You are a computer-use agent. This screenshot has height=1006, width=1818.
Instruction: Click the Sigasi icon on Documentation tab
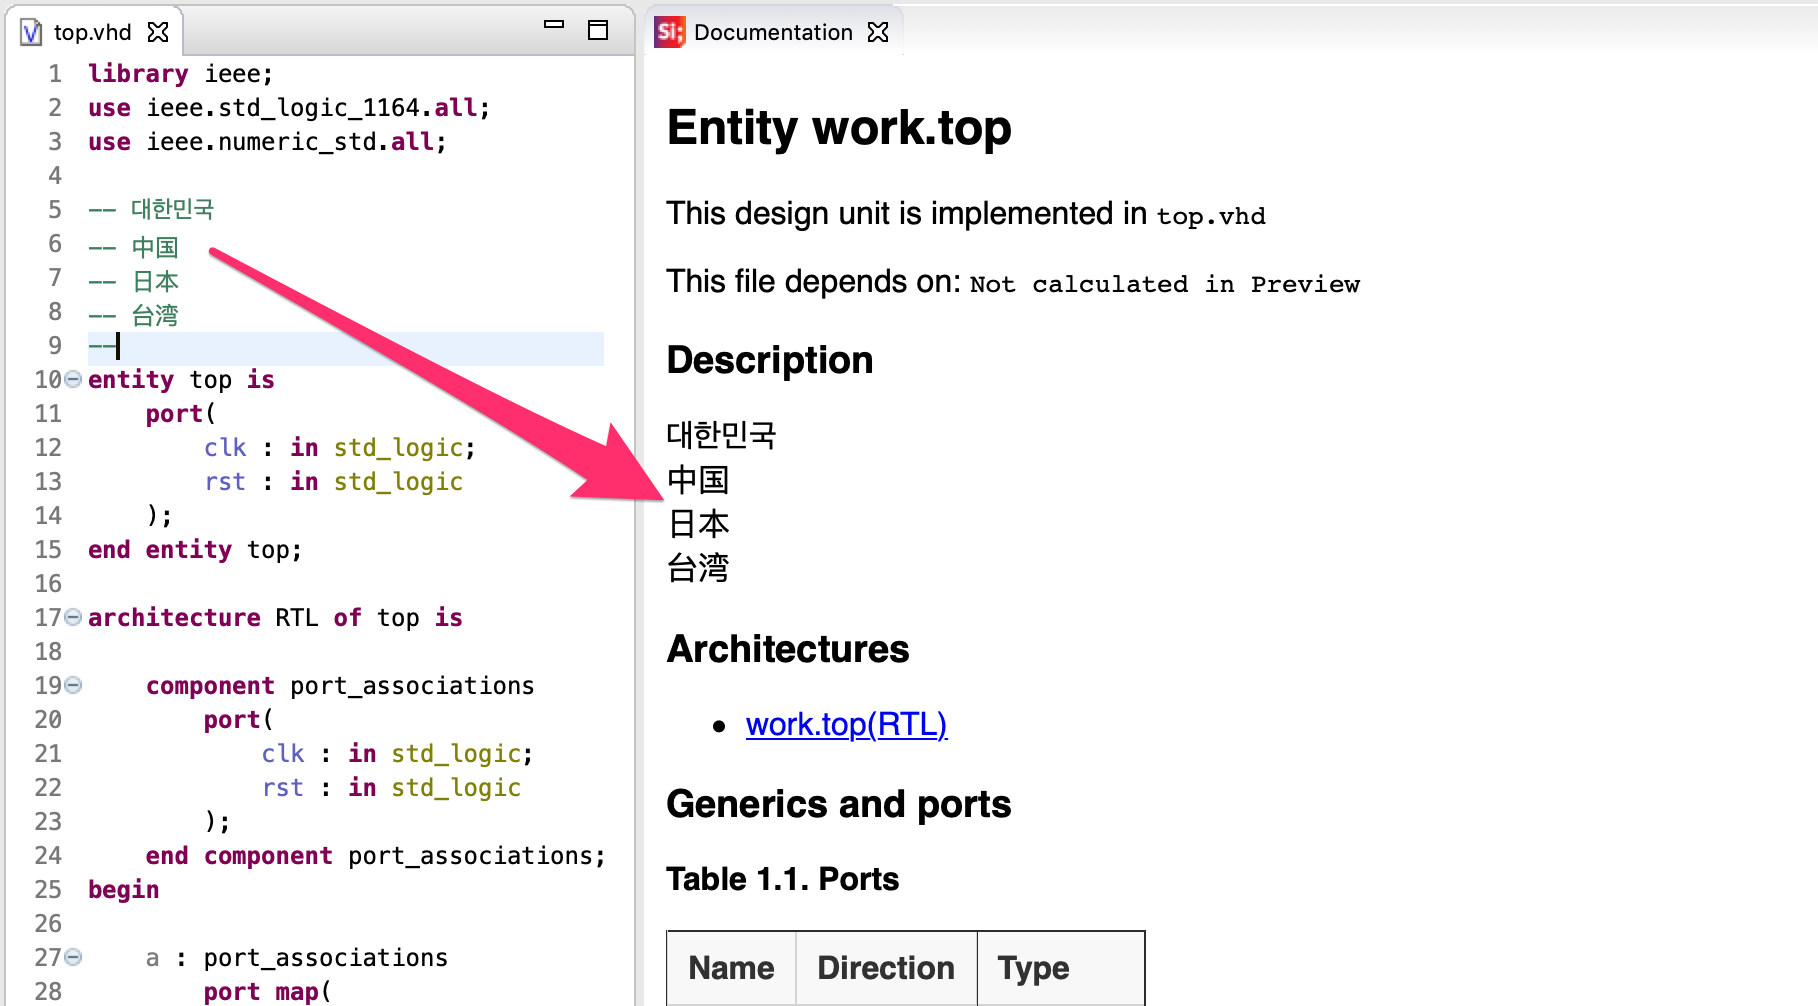click(x=669, y=32)
